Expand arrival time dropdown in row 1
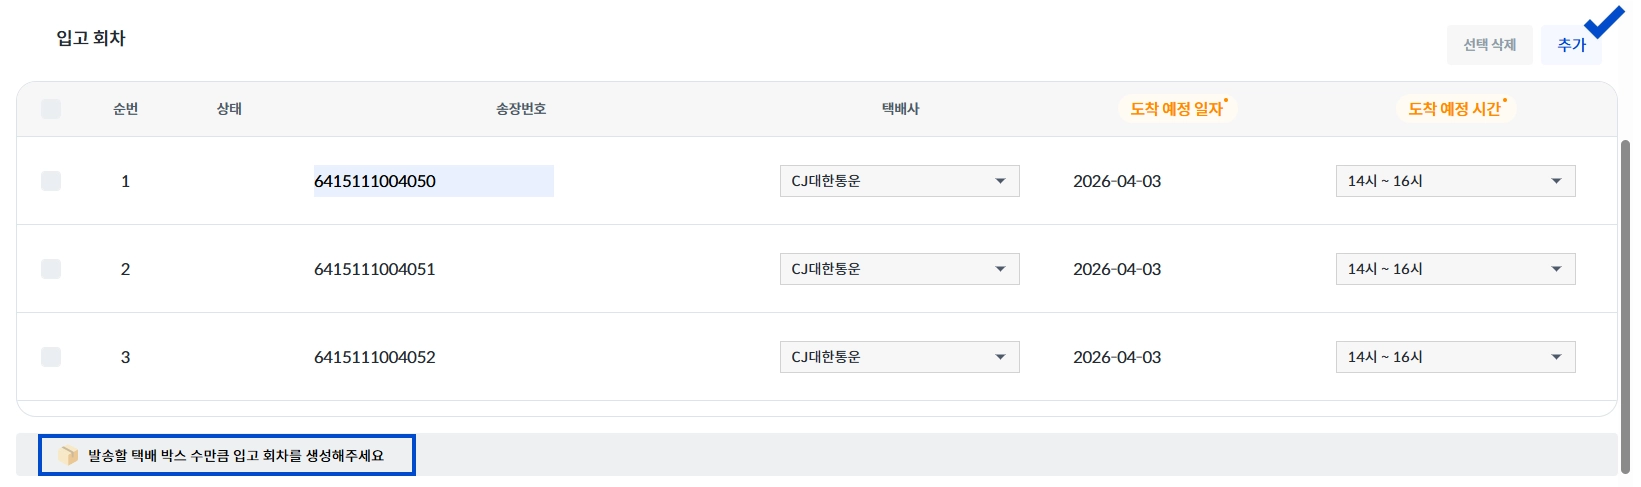1641x487 pixels. (1455, 181)
